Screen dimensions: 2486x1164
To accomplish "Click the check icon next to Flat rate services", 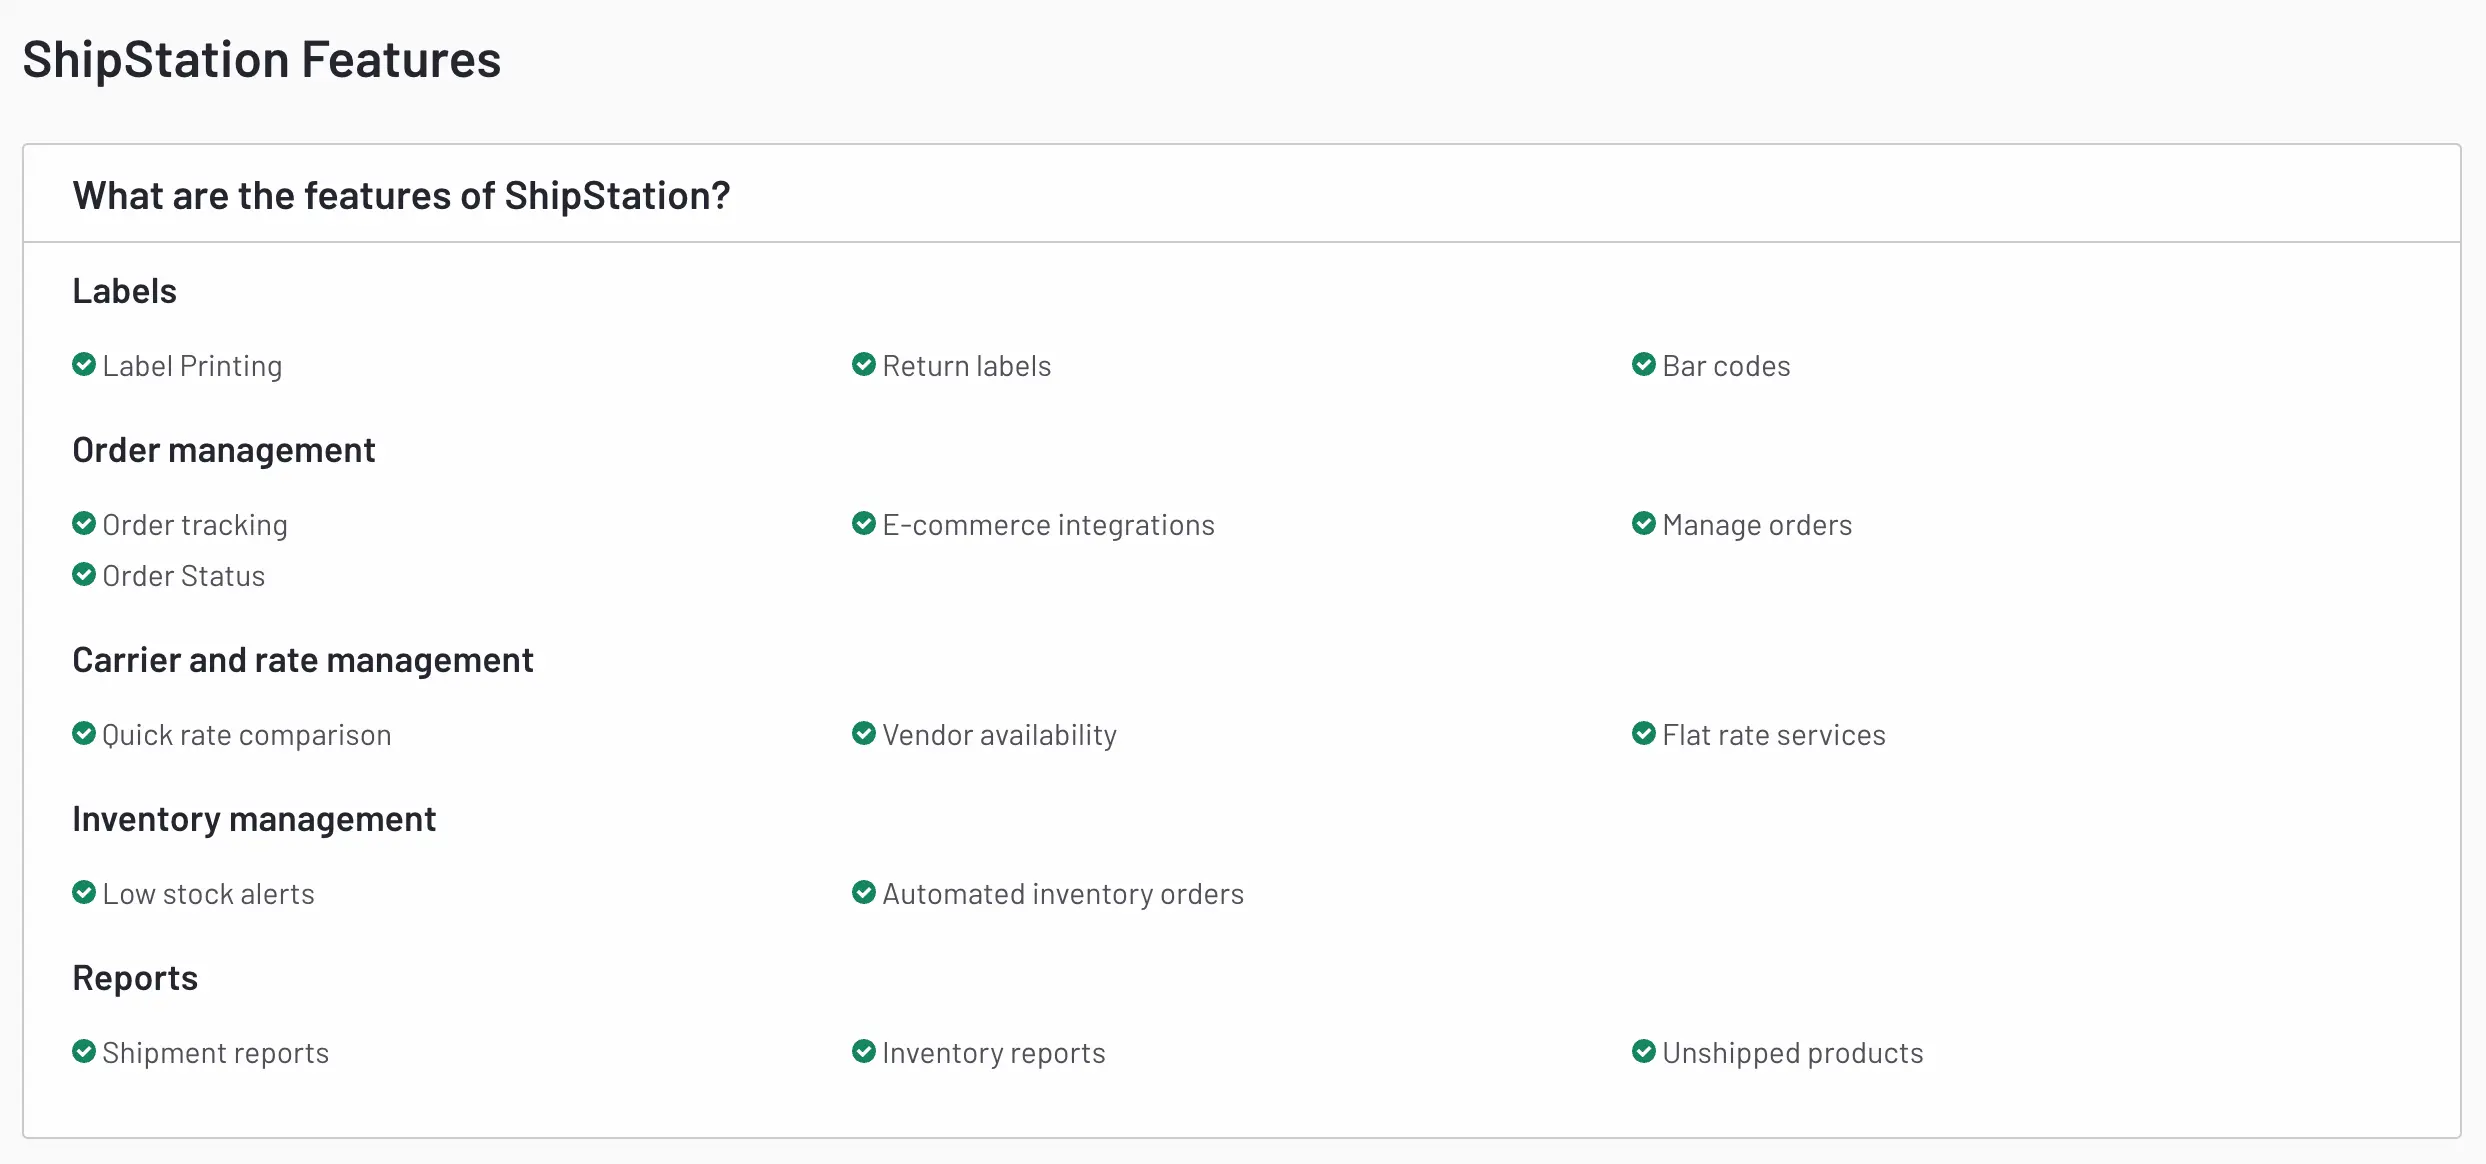I will click(x=1644, y=733).
